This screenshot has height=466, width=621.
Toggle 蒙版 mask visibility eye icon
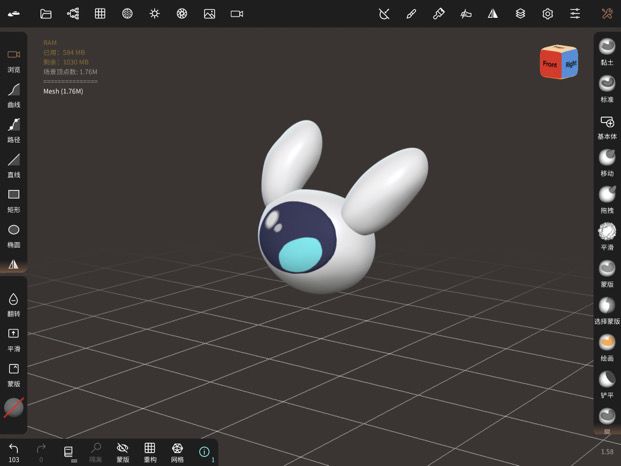(x=123, y=453)
